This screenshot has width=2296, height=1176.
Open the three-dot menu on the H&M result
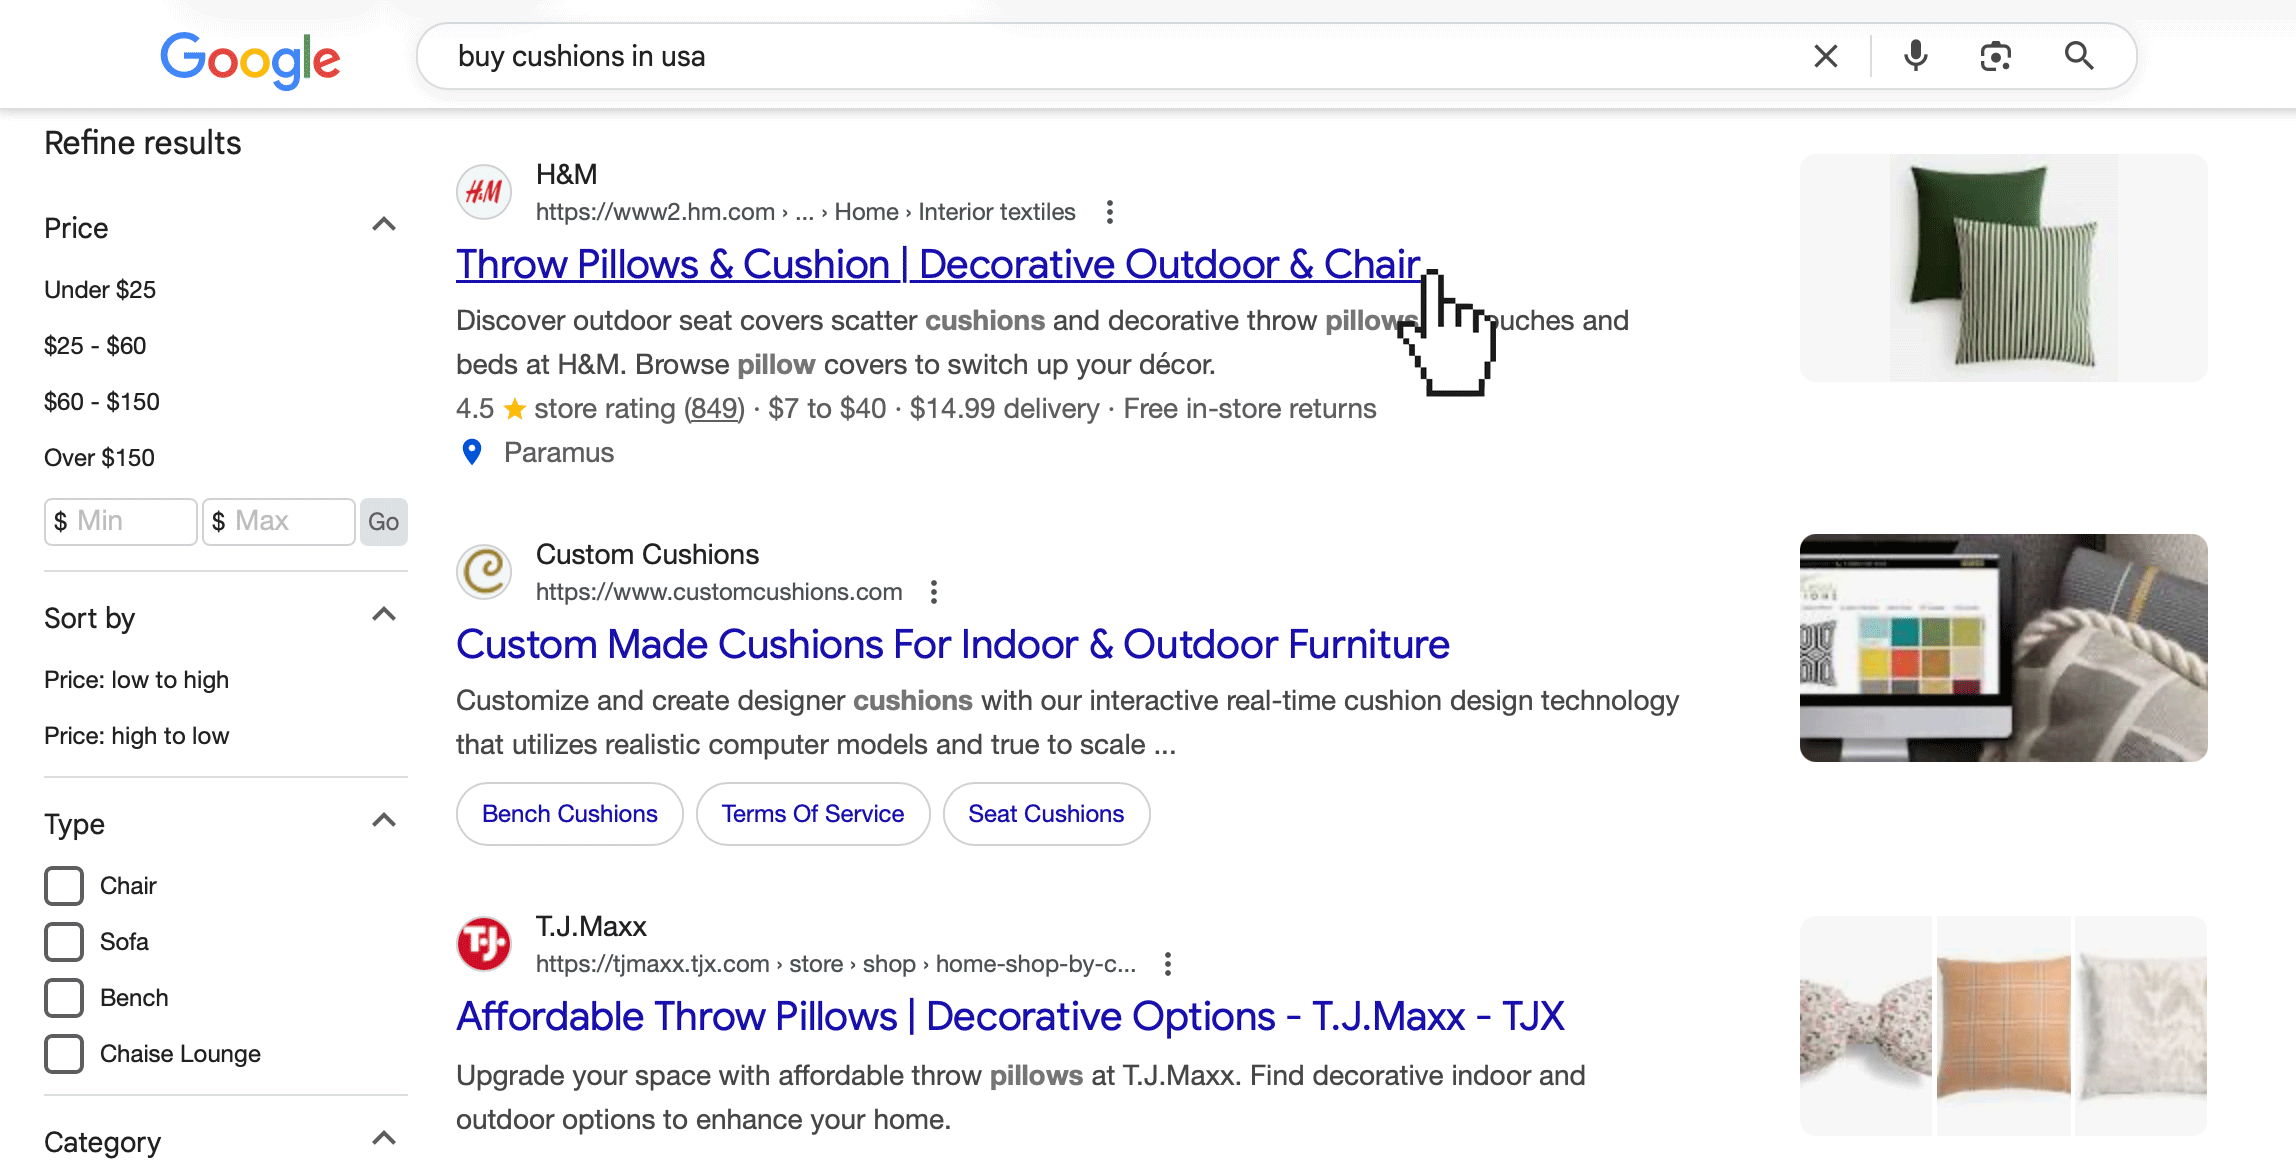[1110, 212]
